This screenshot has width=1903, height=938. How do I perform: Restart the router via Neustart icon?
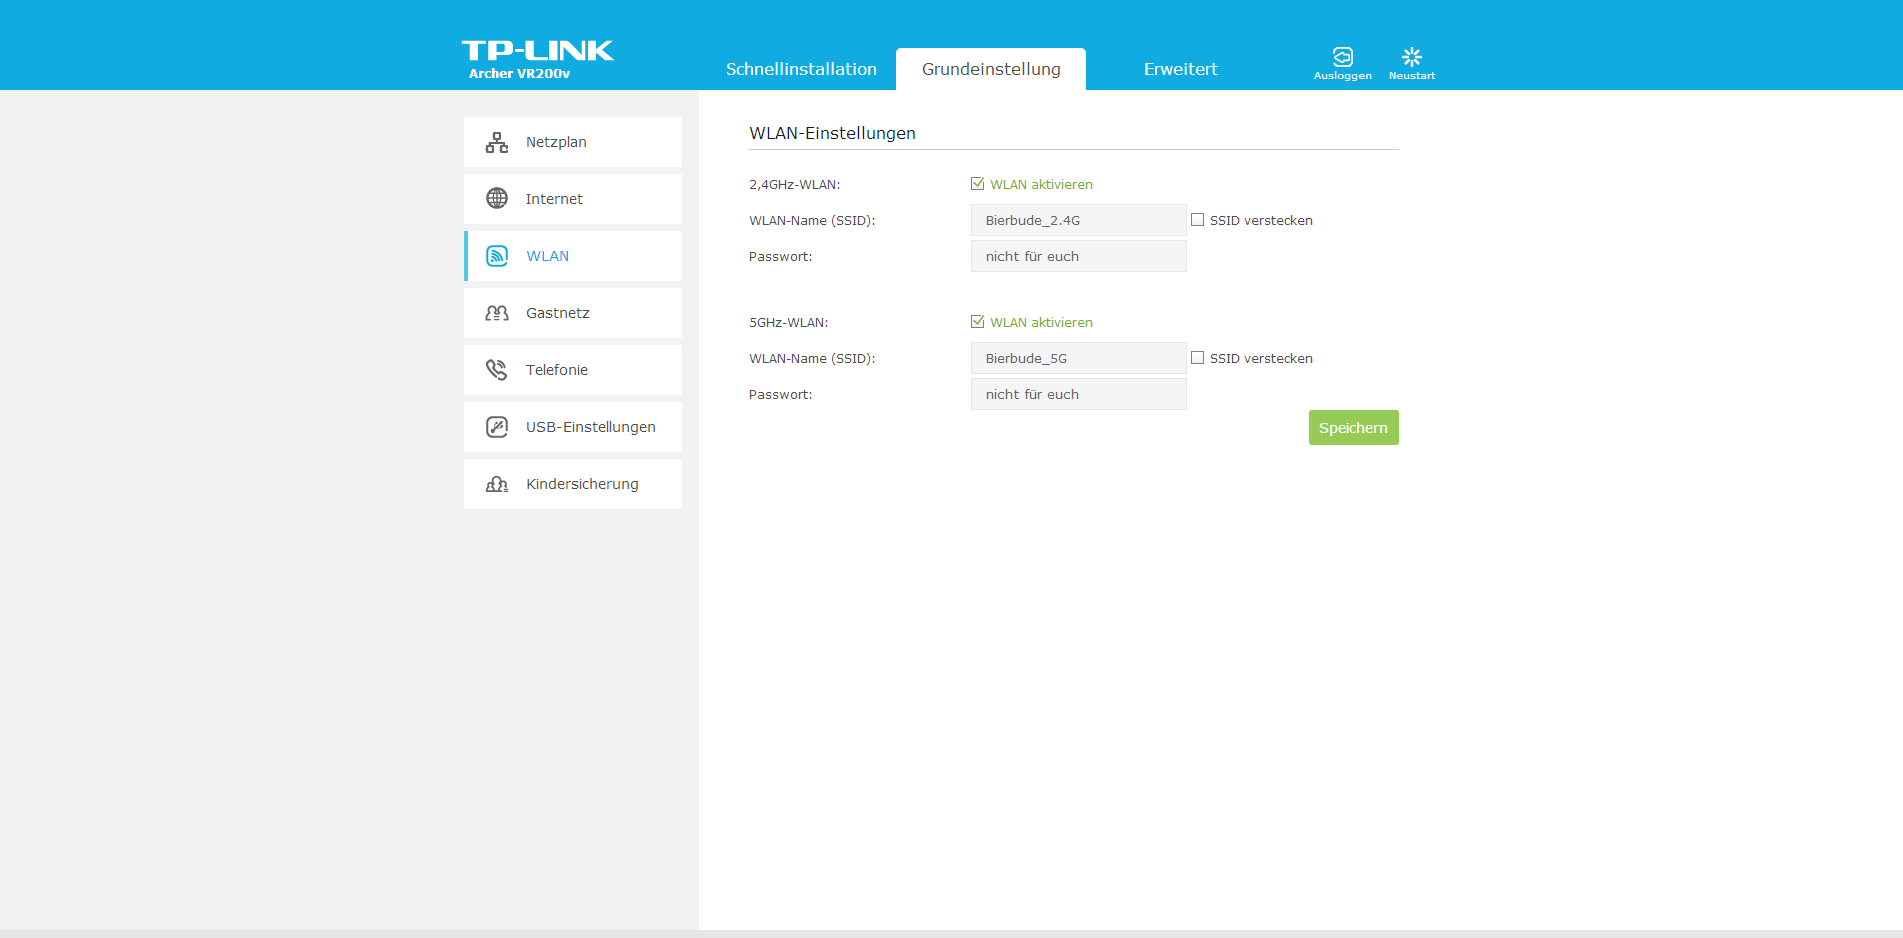pos(1411,58)
